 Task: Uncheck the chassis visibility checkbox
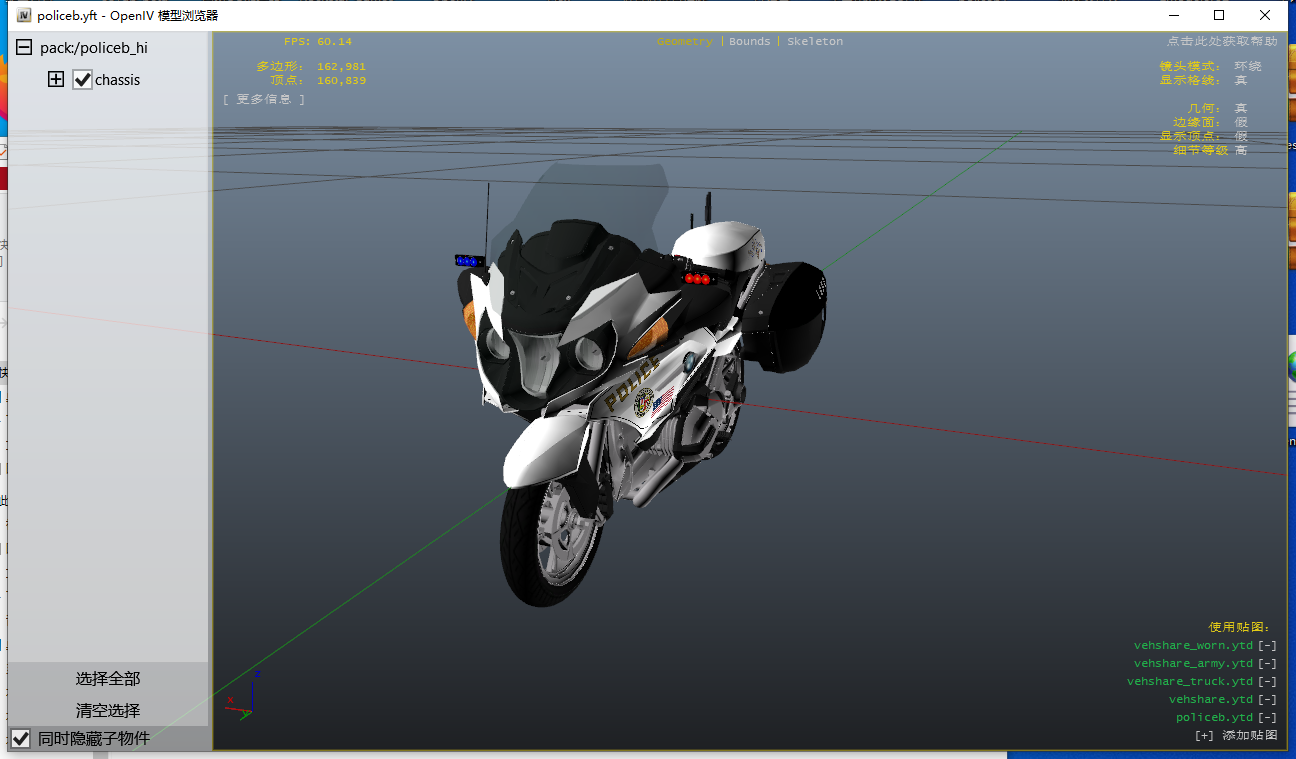coord(82,80)
